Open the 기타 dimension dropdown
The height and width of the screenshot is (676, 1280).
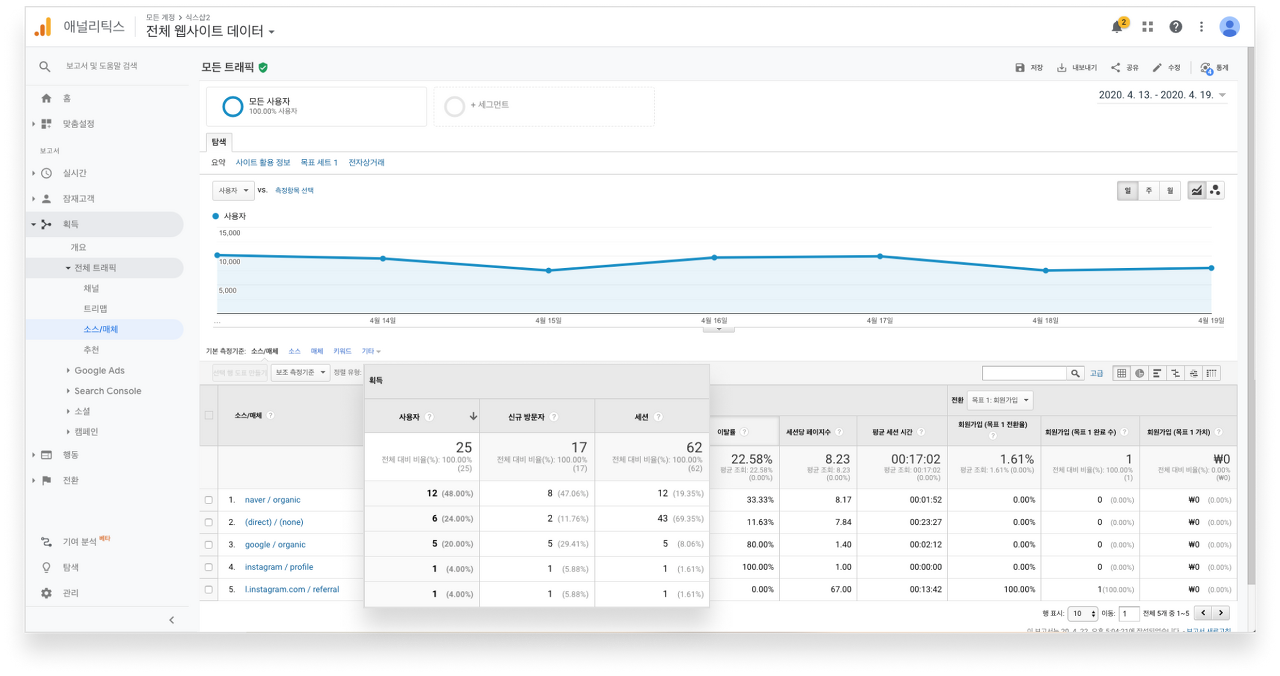371,351
